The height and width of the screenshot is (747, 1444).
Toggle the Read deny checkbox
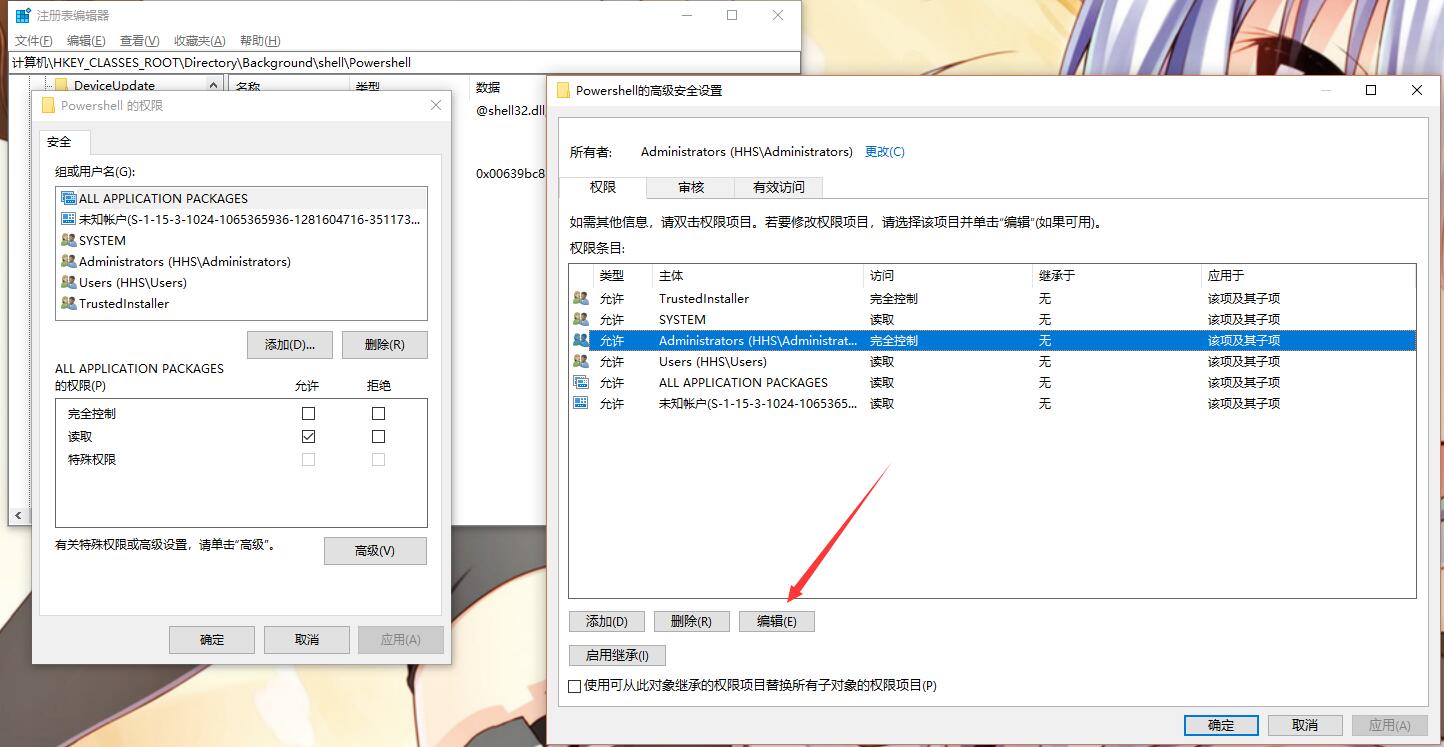(378, 436)
